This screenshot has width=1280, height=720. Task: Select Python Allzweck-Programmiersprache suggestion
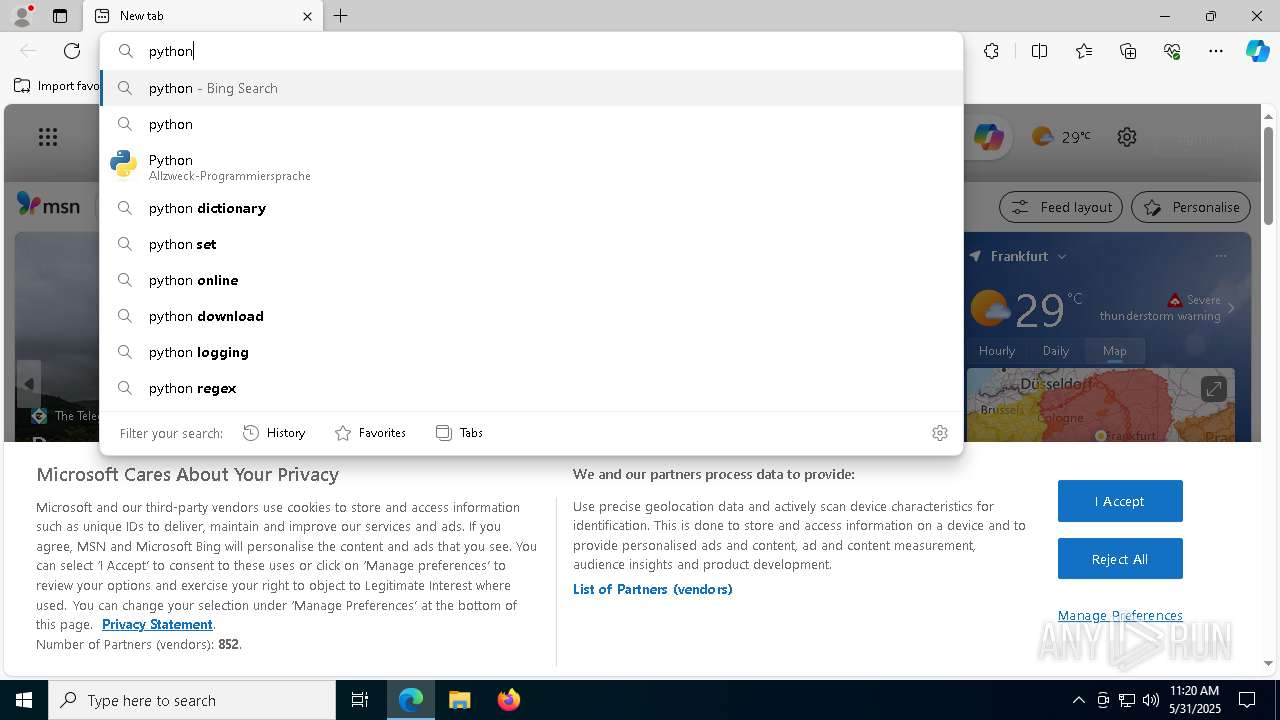pos(531,166)
